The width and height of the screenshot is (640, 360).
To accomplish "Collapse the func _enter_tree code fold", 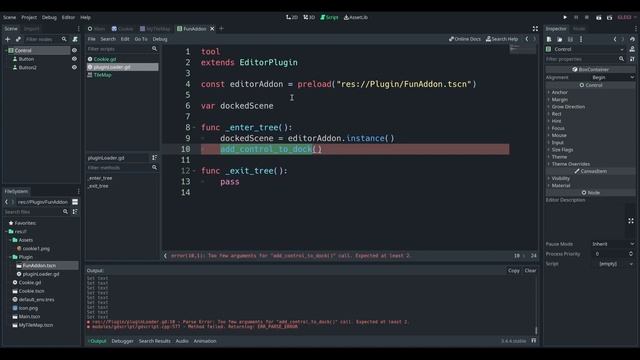I will (194, 128).
